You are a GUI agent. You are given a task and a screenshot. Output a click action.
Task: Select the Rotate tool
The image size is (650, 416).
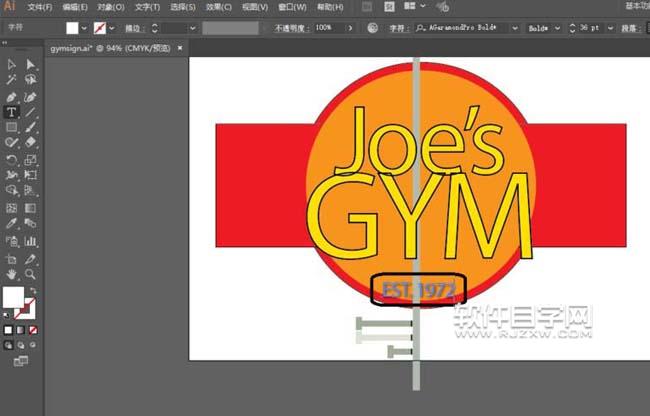pyautogui.click(x=12, y=160)
